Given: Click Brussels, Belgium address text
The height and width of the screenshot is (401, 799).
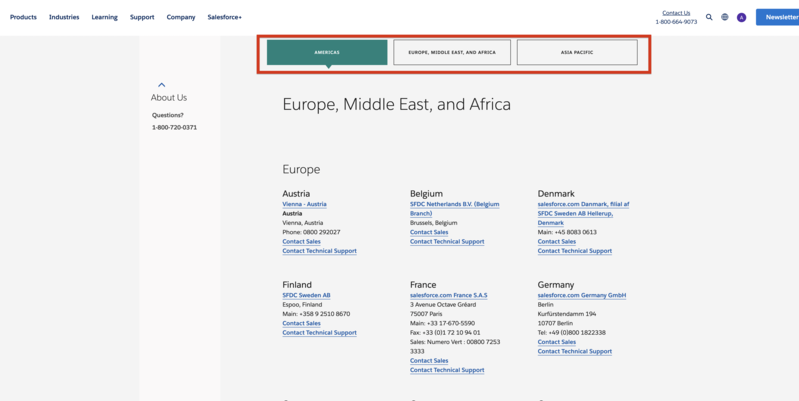Looking at the screenshot, I should [x=434, y=223].
